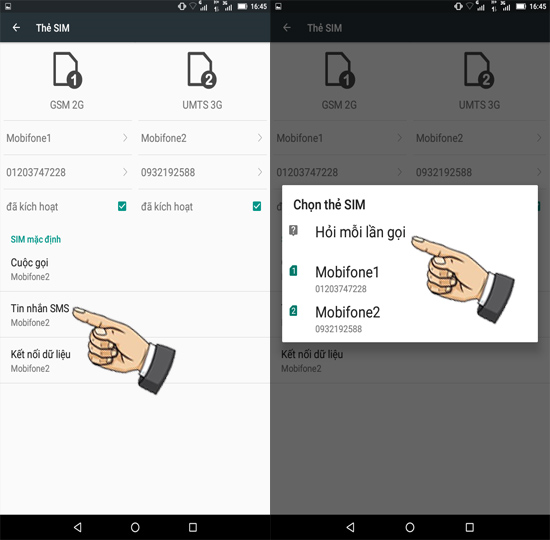Viewport: 550px width, 540px height.
Task: Tap Chọn thẻ SIM dialog title
Action: [x=329, y=205]
